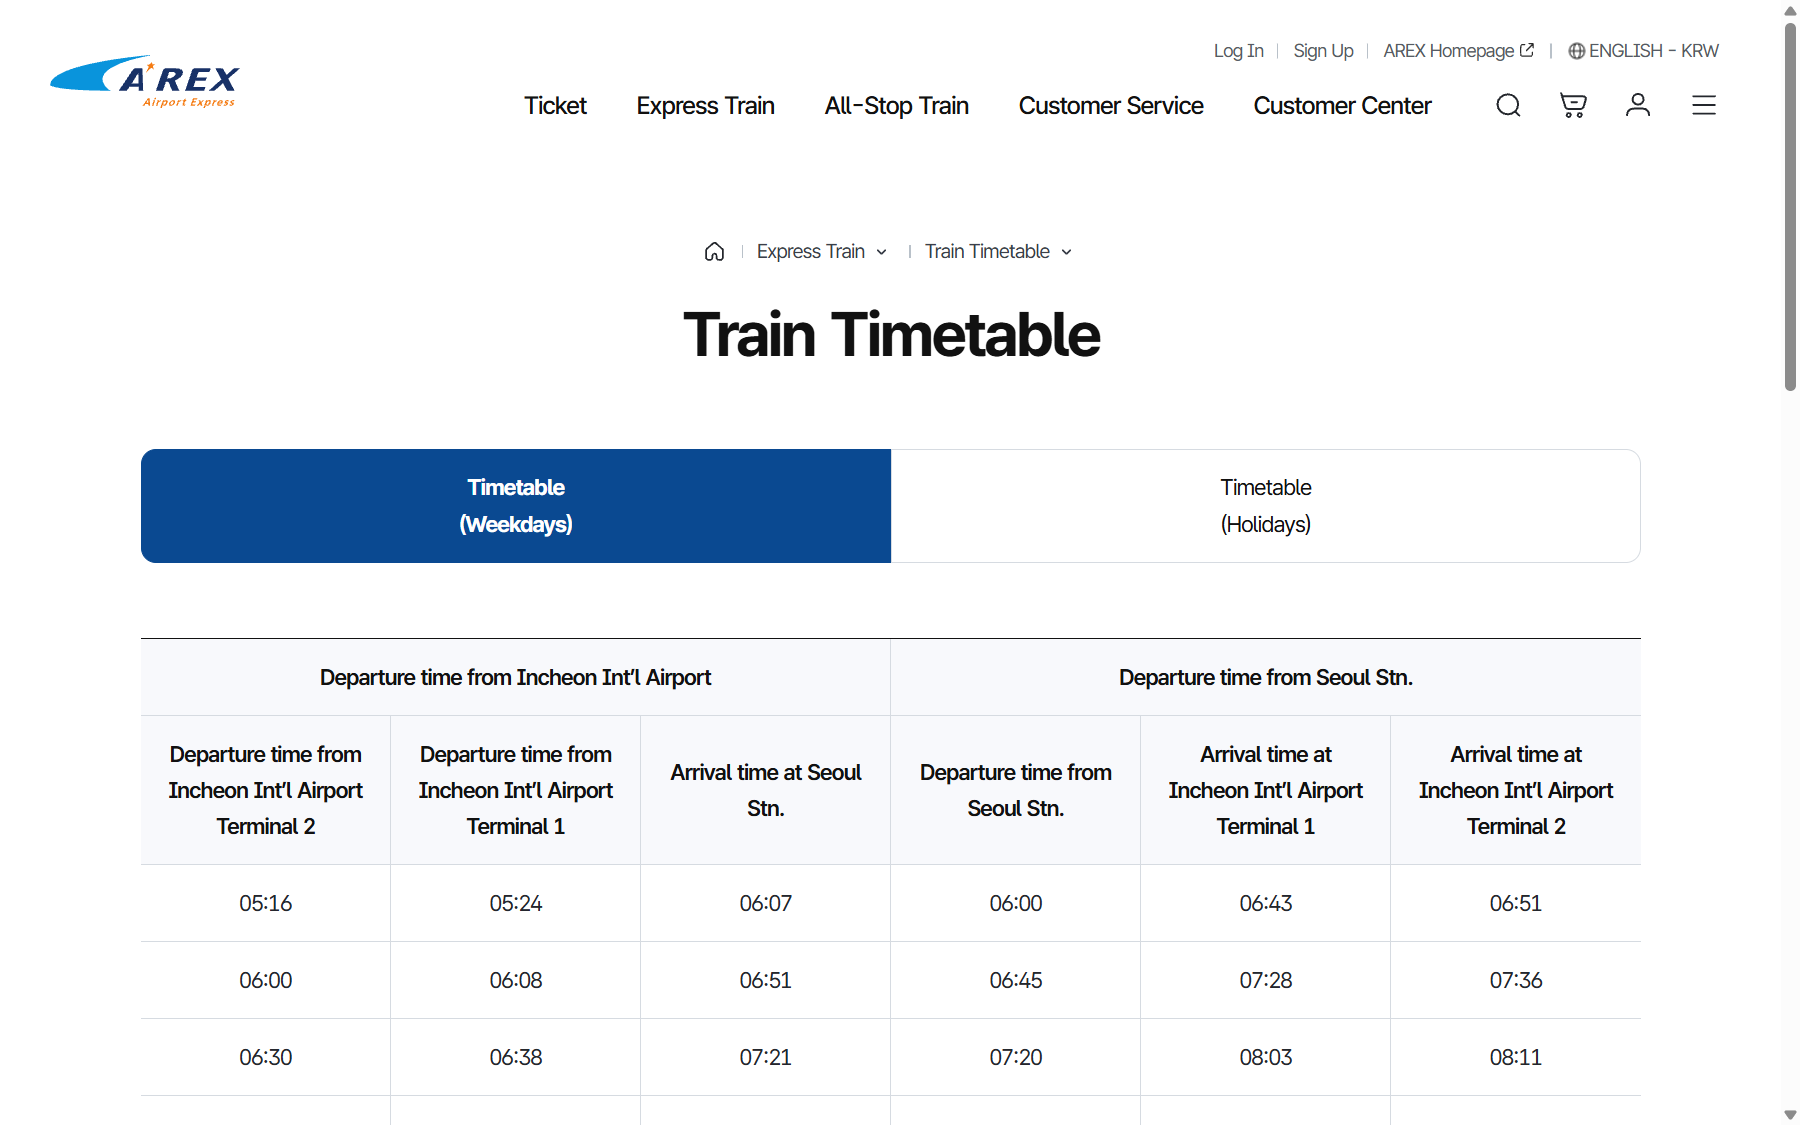Click the 08:03 Terminal 1 arrival cell
Screen dimensions: 1800x1125
coord(1266,1057)
